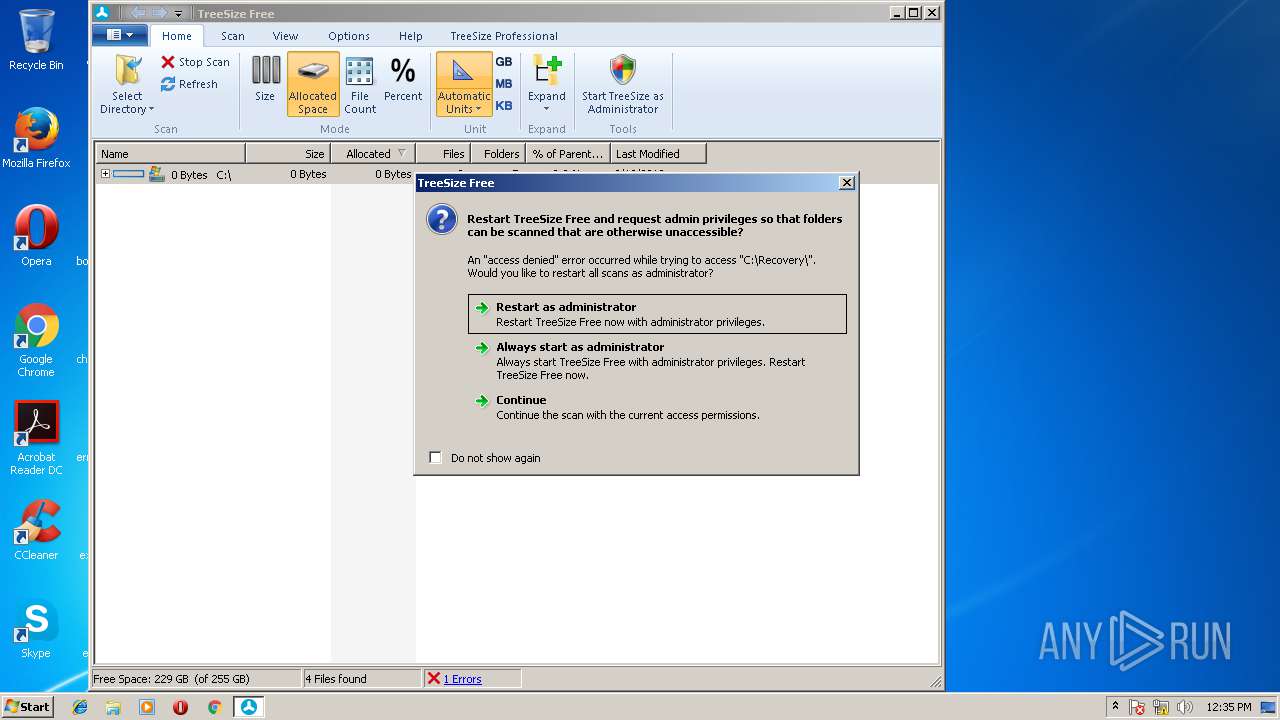1280x720 pixels.
Task: Set unit to MB
Action: [x=504, y=84]
